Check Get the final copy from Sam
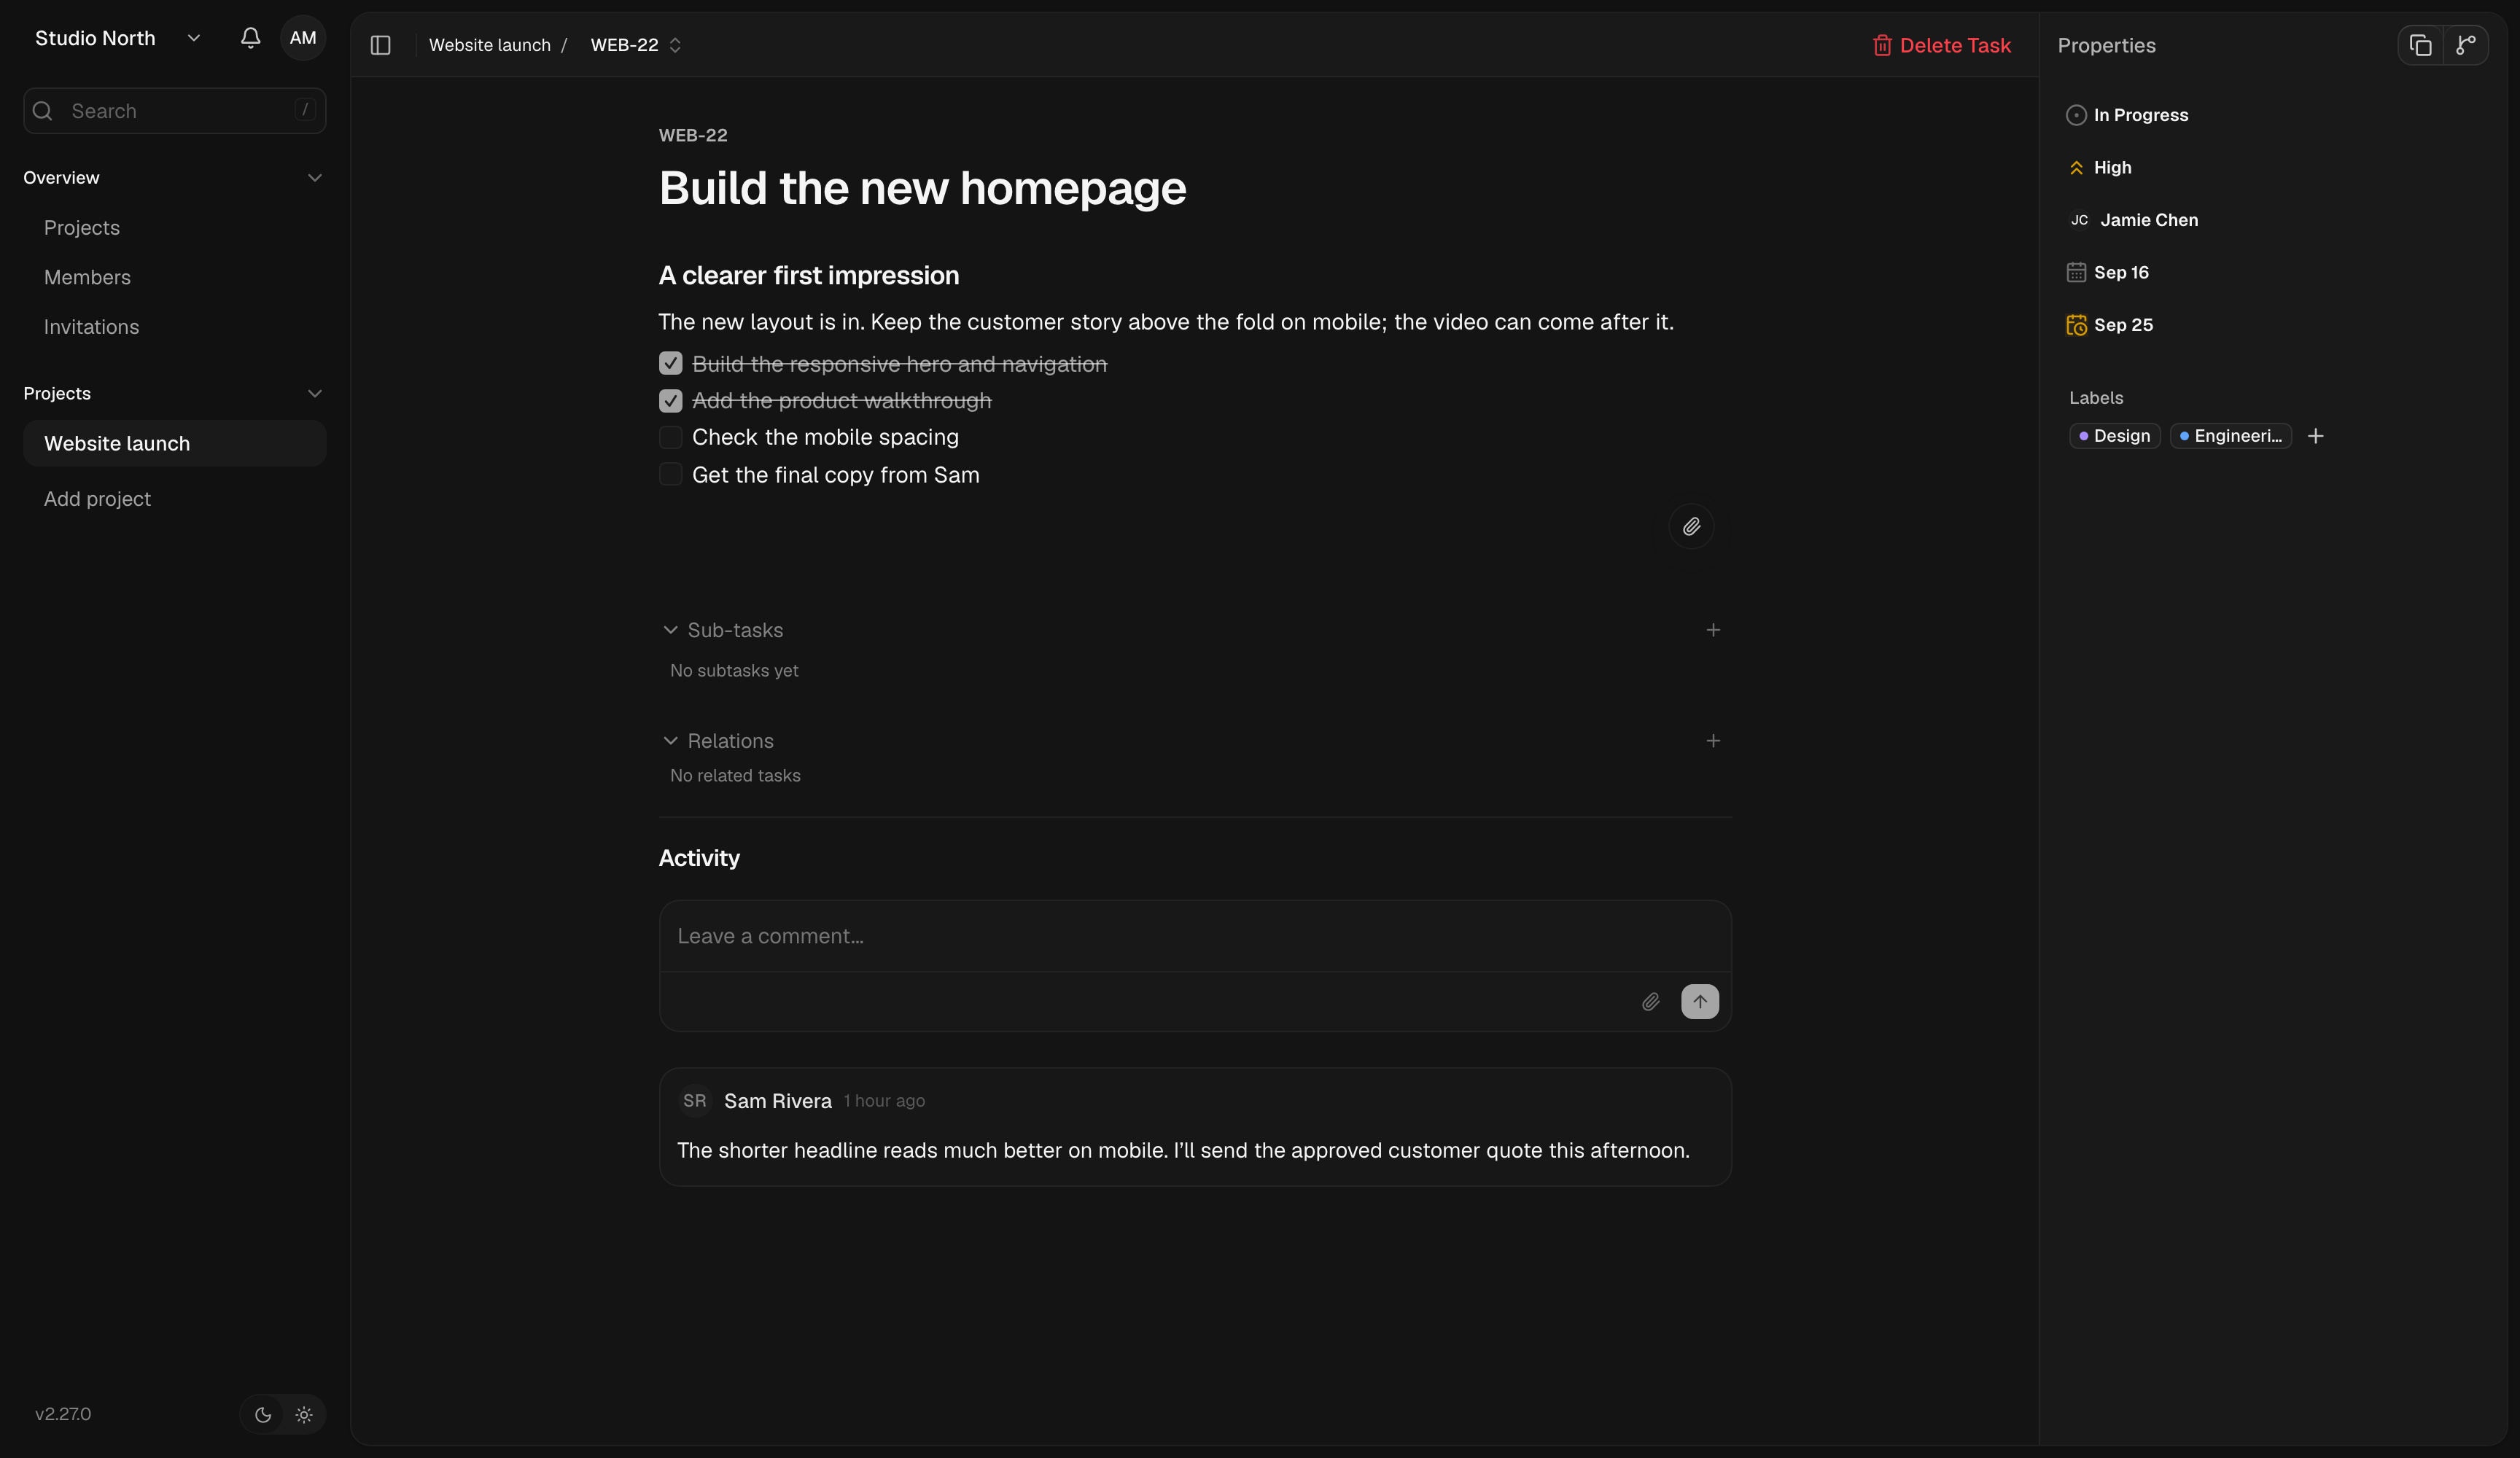The image size is (2520, 1458). point(670,474)
